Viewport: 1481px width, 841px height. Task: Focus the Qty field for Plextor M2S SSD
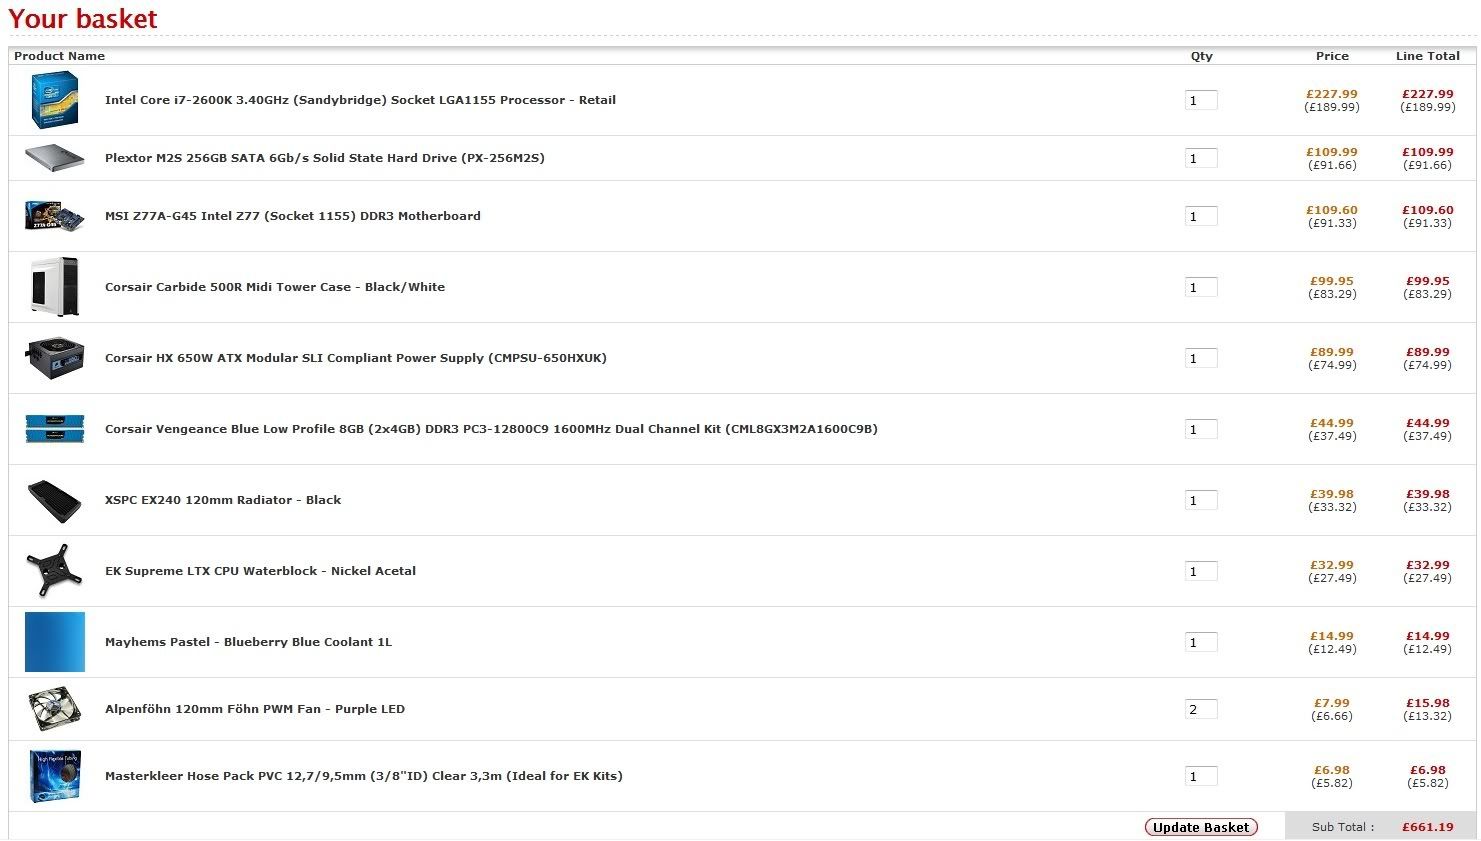click(x=1201, y=158)
